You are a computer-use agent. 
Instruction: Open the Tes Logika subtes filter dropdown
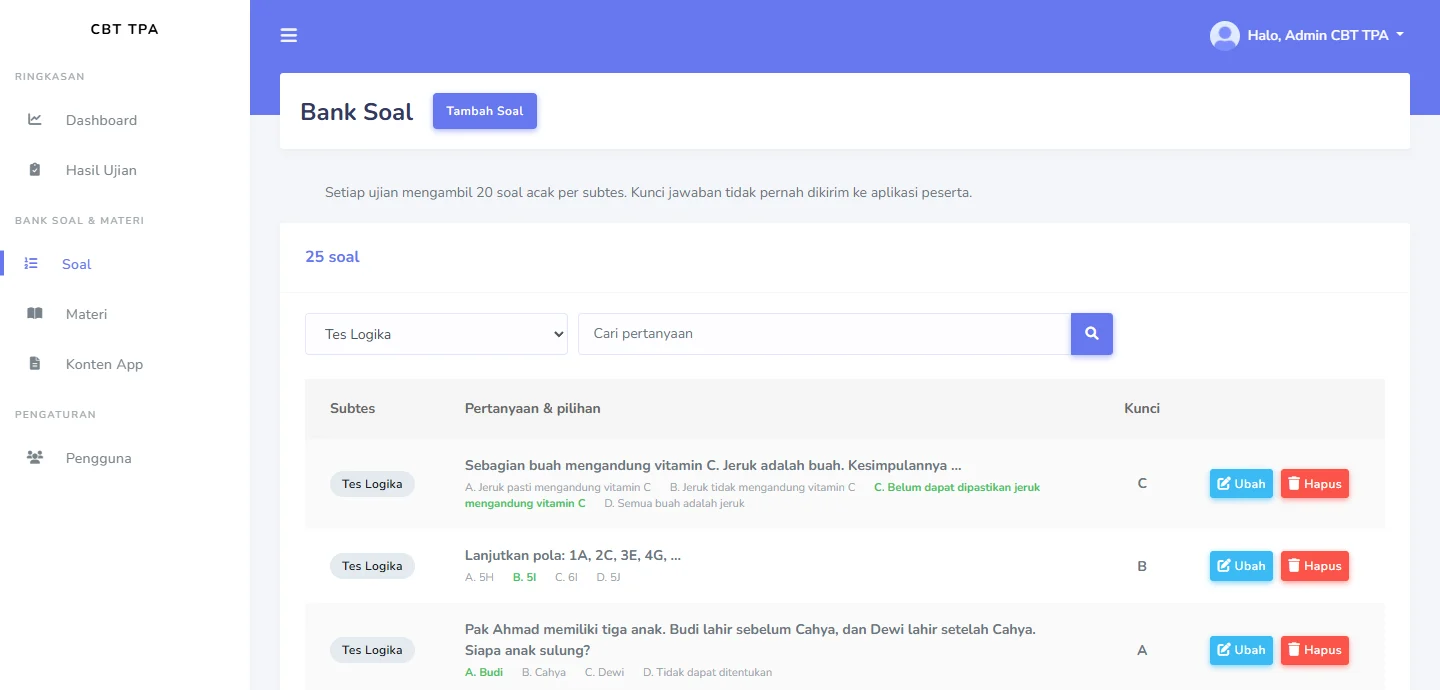[436, 334]
